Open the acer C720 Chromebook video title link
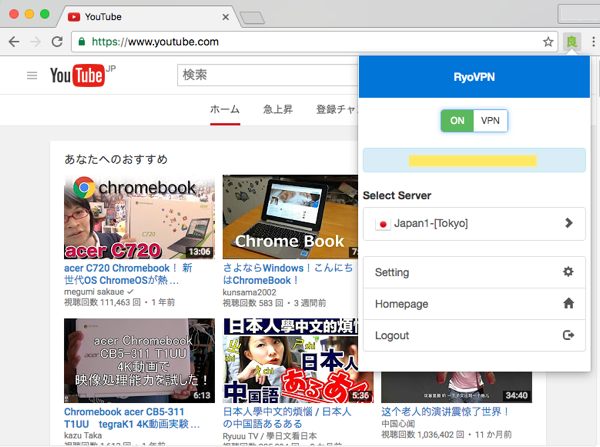Image resolution: width=600 pixels, height=447 pixels. click(x=128, y=274)
